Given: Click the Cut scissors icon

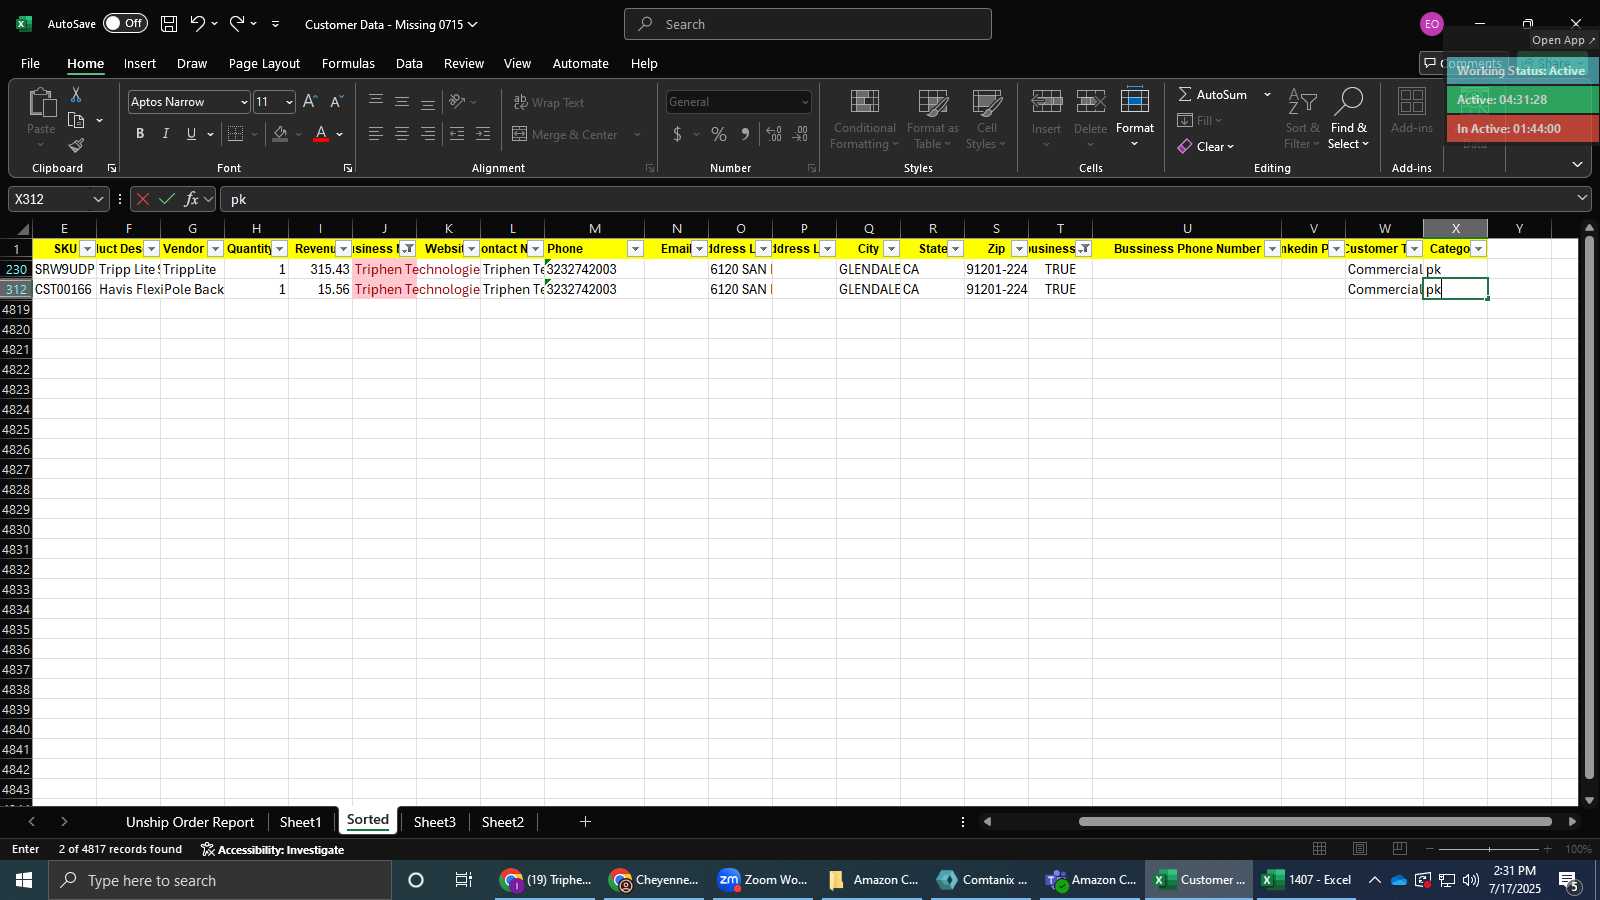Looking at the screenshot, I should [76, 94].
